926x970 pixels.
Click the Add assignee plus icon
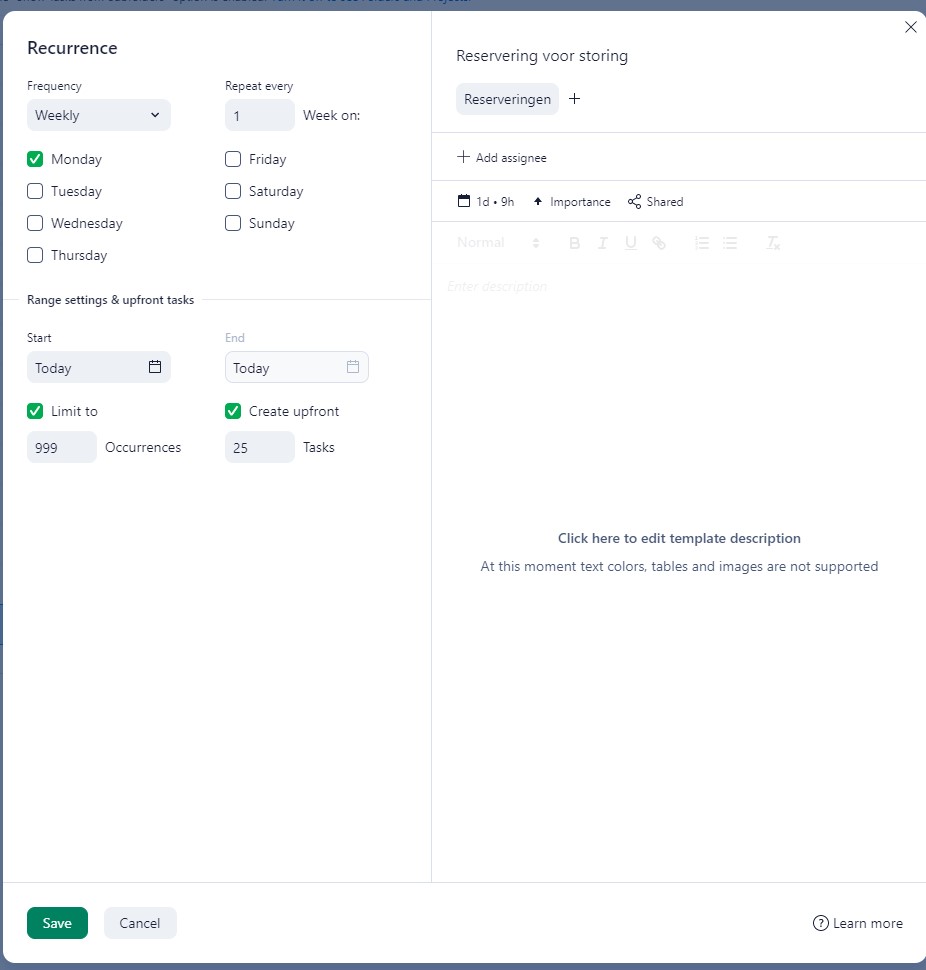pos(463,157)
